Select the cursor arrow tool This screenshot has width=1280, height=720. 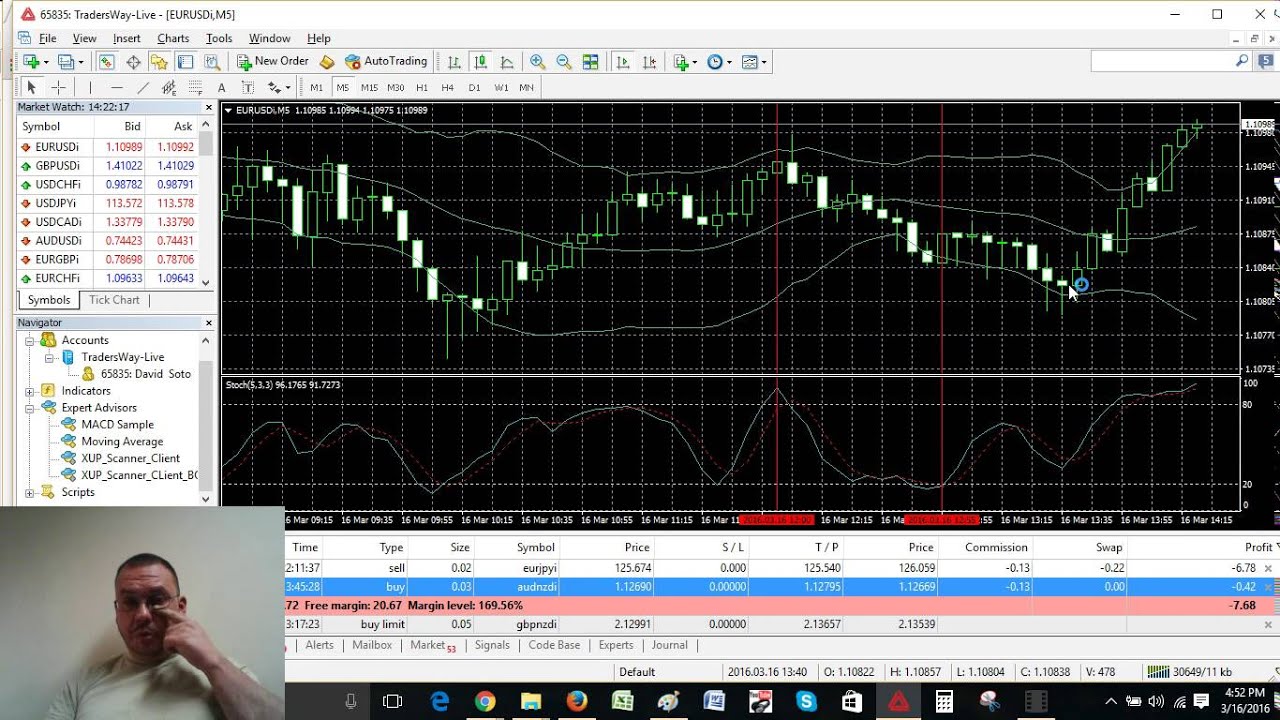[31, 87]
